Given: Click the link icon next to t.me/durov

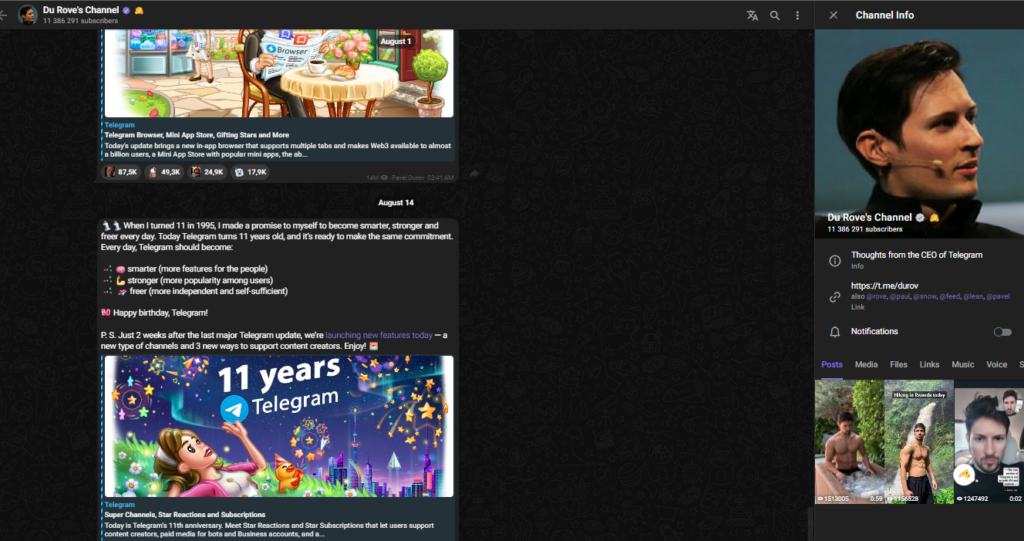Looking at the screenshot, I should 835,297.
